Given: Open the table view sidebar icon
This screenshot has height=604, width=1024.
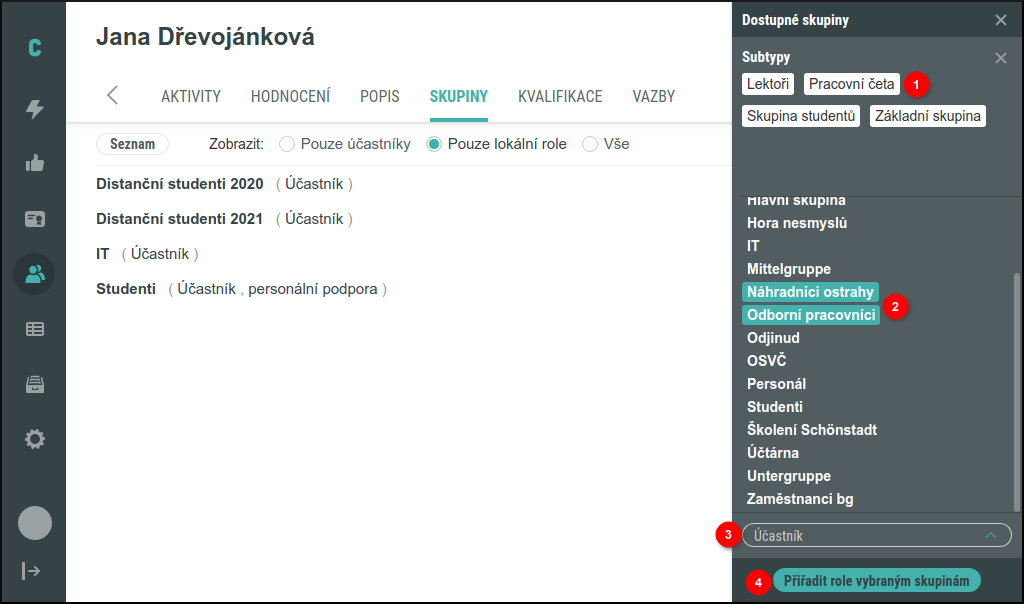Looking at the screenshot, I should [33, 328].
